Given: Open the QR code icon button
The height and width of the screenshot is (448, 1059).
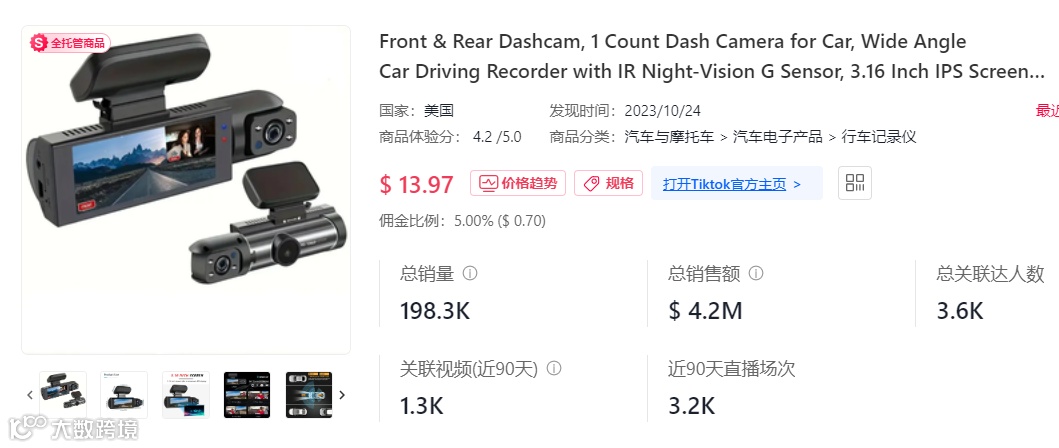Looking at the screenshot, I should (854, 182).
